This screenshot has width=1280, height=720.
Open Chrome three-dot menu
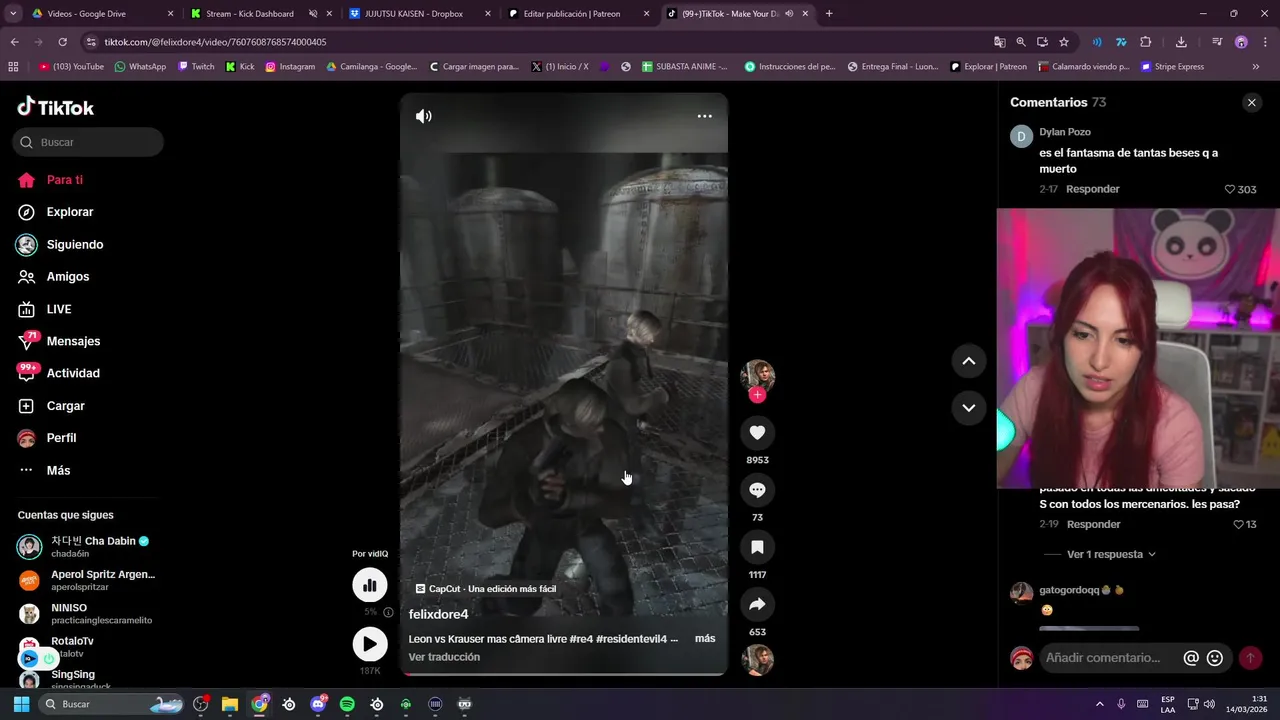click(x=1264, y=42)
